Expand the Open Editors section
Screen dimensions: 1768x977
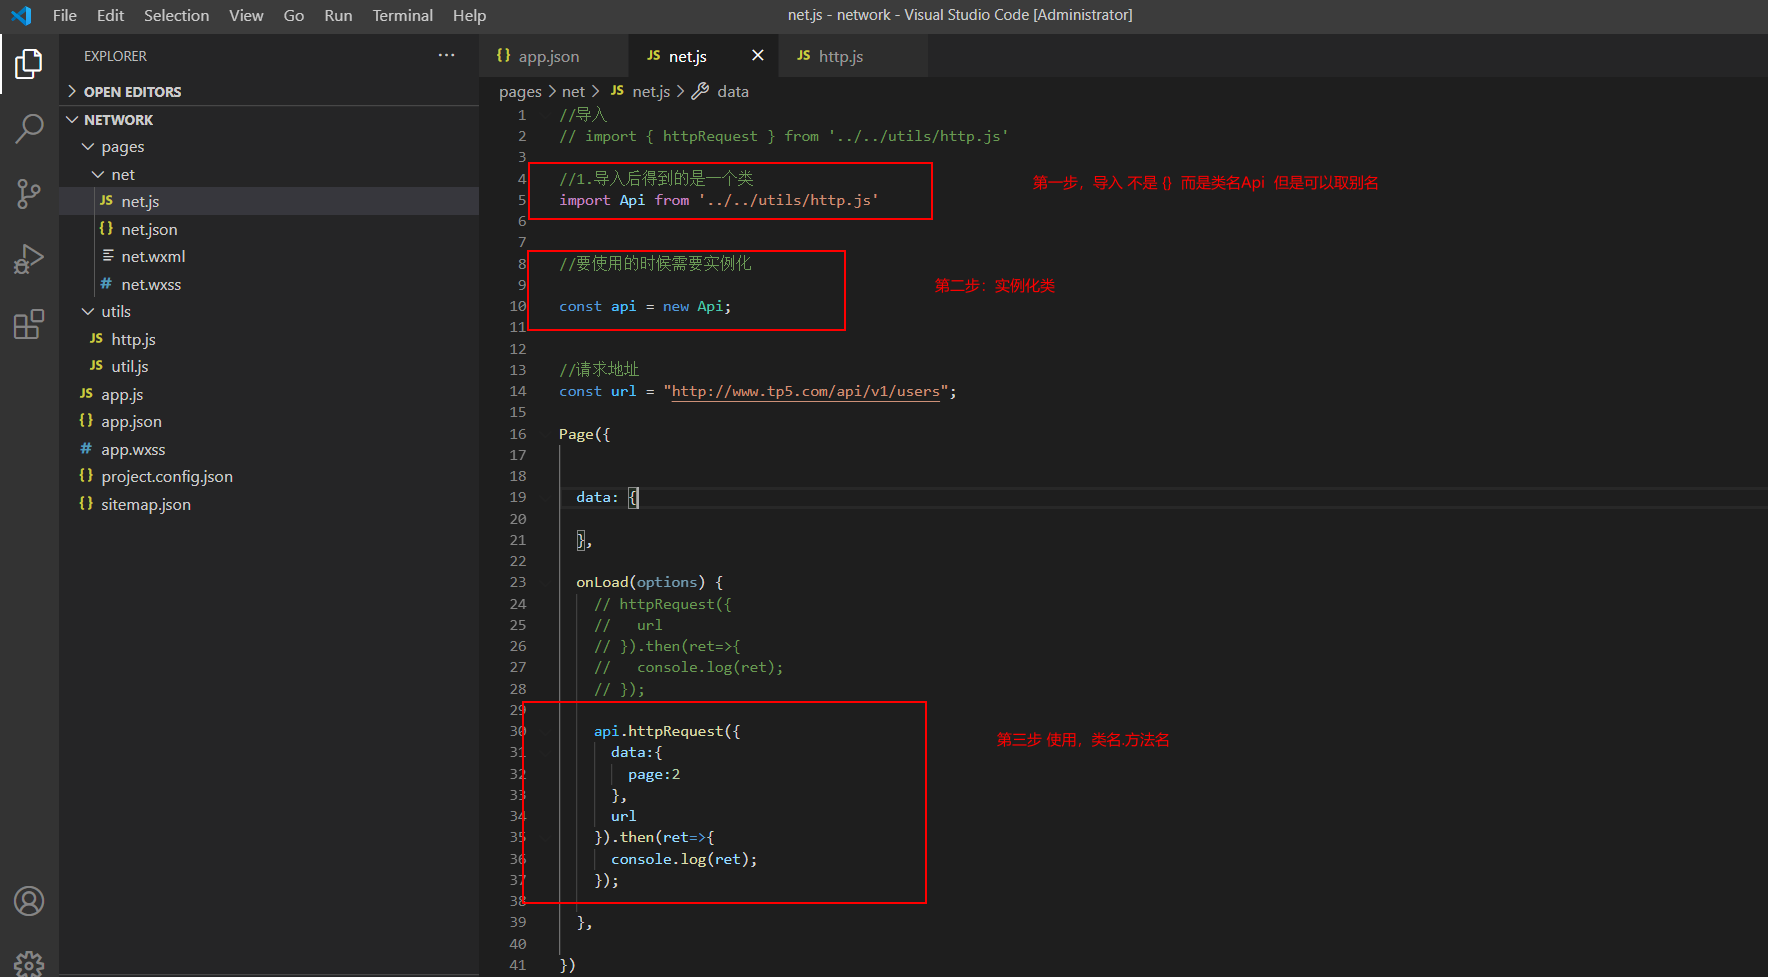72,91
